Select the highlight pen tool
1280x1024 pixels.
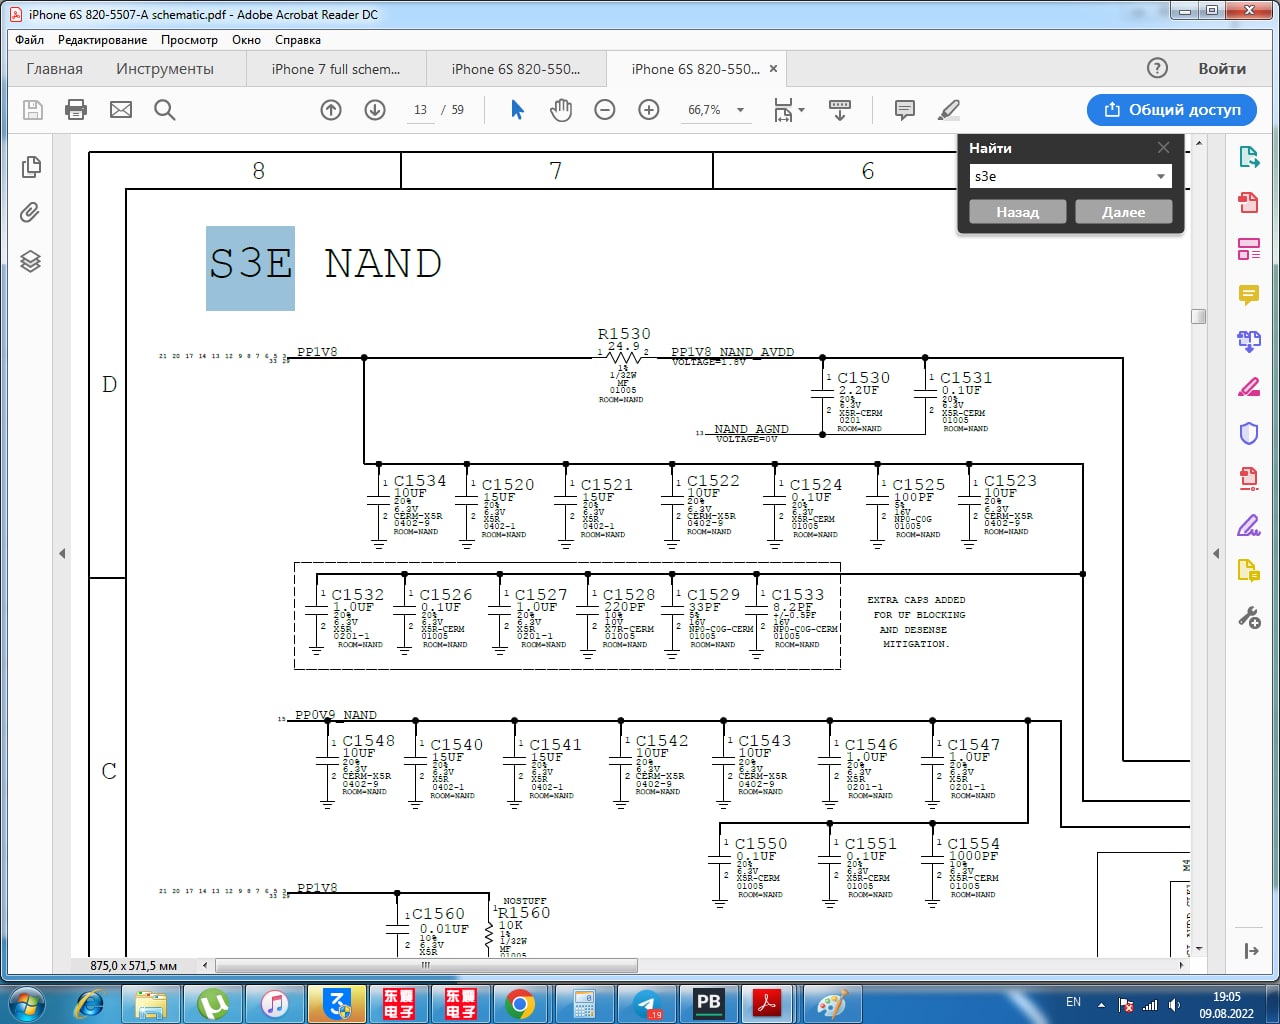pyautogui.click(x=949, y=110)
